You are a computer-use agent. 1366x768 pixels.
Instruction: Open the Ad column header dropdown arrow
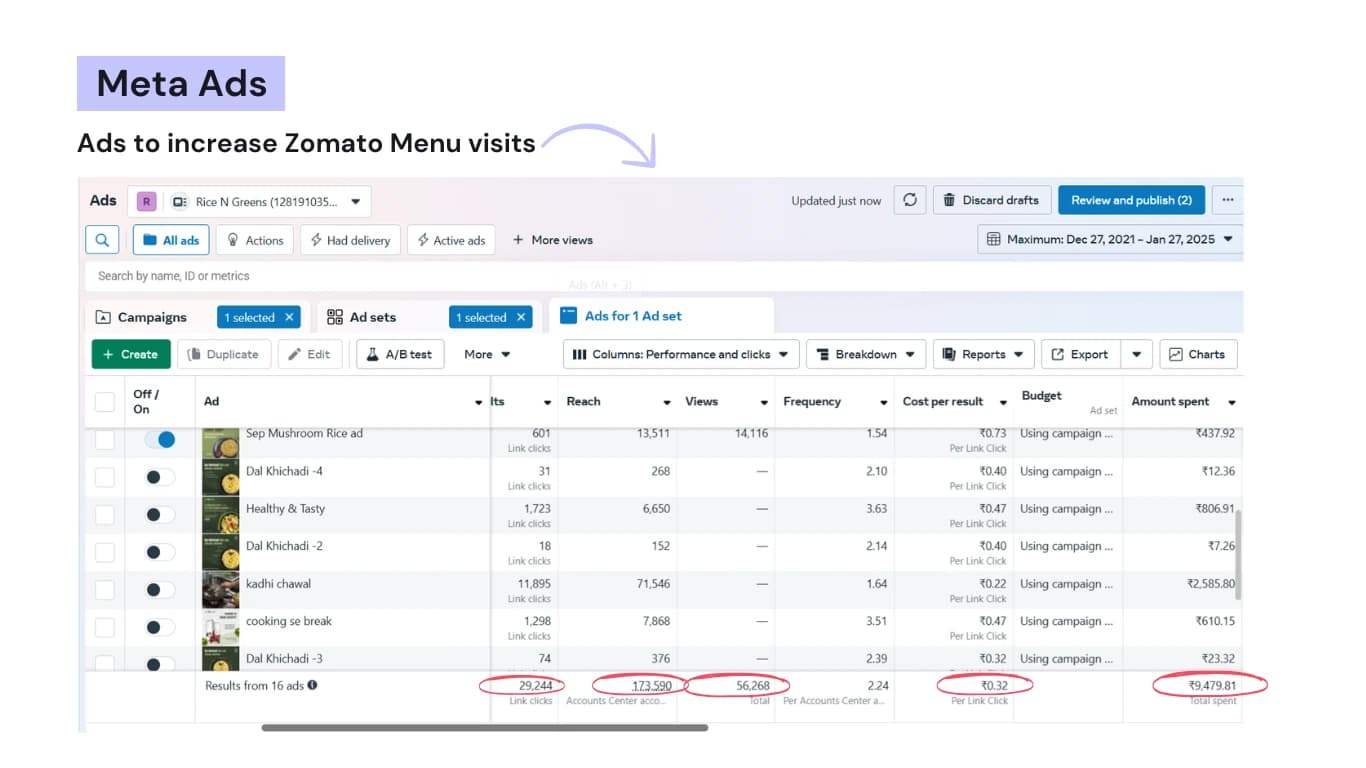(478, 402)
